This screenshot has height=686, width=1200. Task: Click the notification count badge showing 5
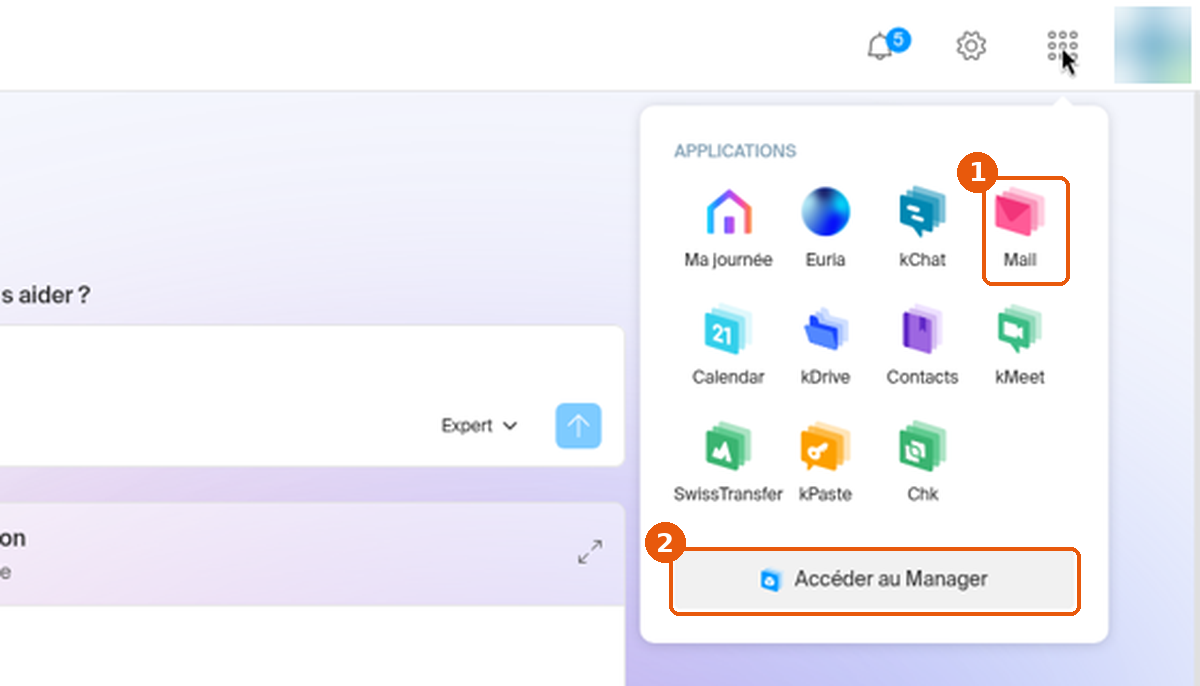[898, 41]
